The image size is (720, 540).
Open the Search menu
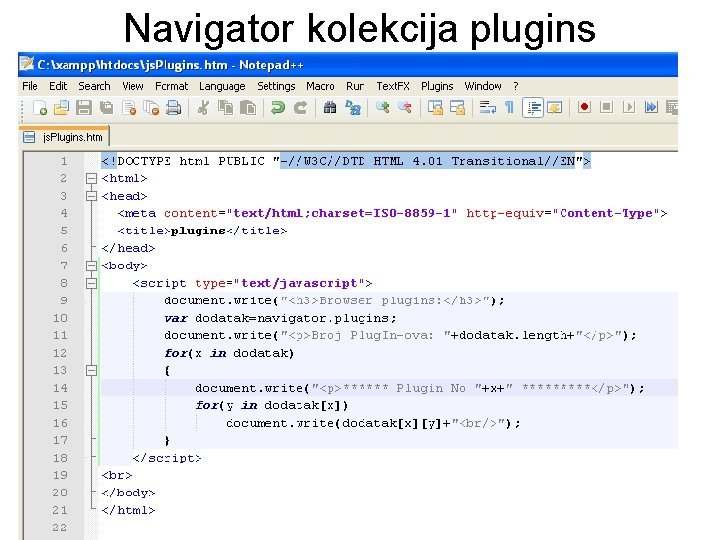point(94,86)
